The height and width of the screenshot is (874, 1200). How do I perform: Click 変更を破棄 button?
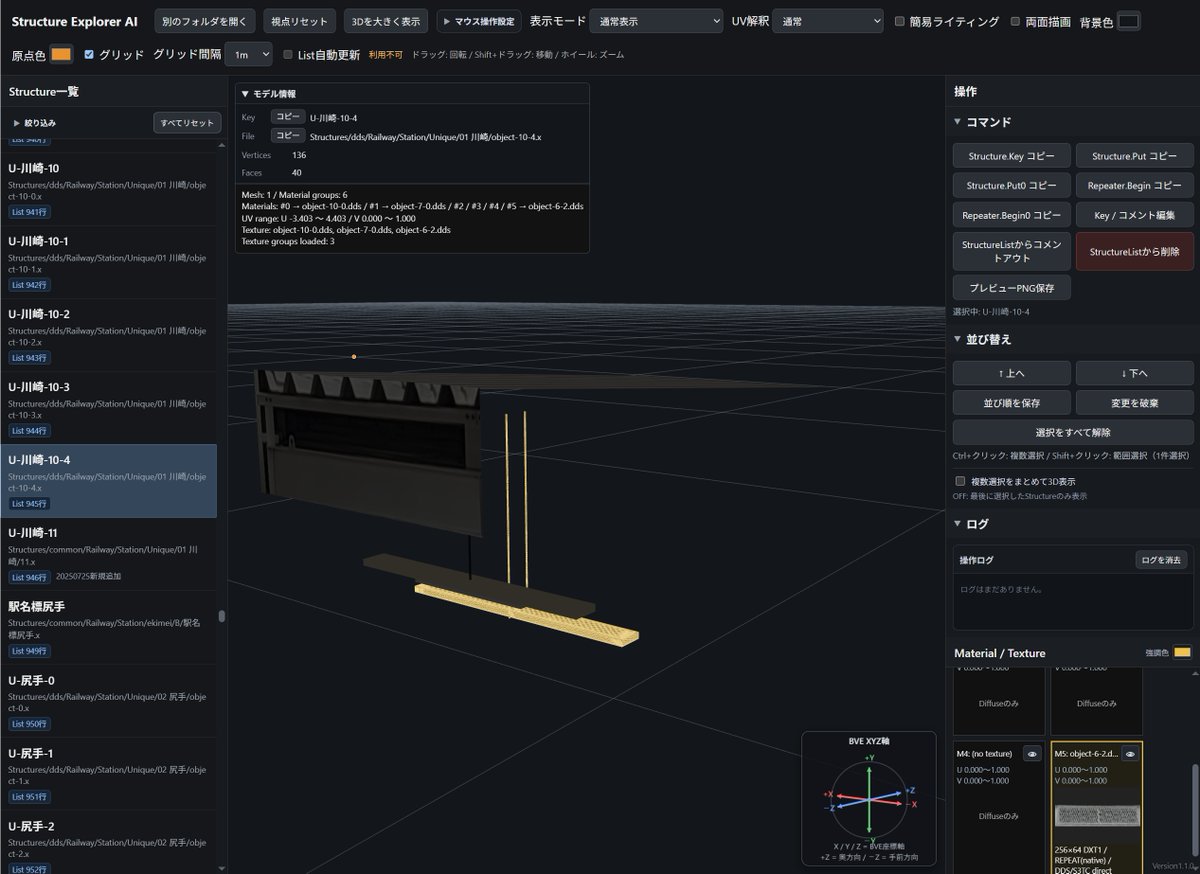click(1134, 403)
